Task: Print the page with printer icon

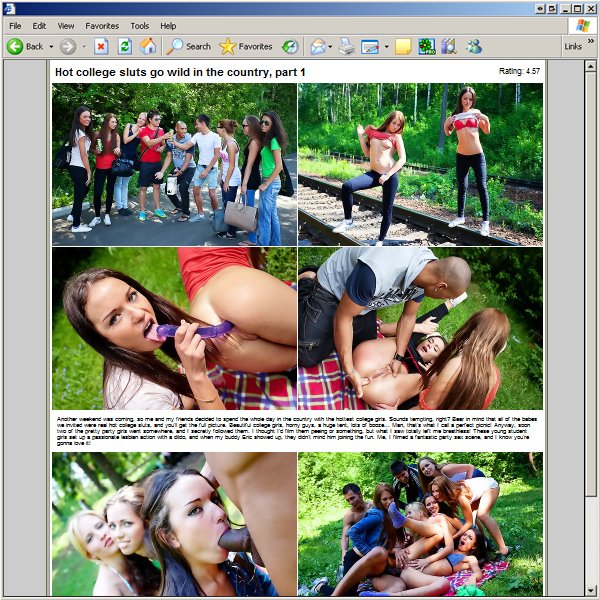Action: click(x=347, y=47)
